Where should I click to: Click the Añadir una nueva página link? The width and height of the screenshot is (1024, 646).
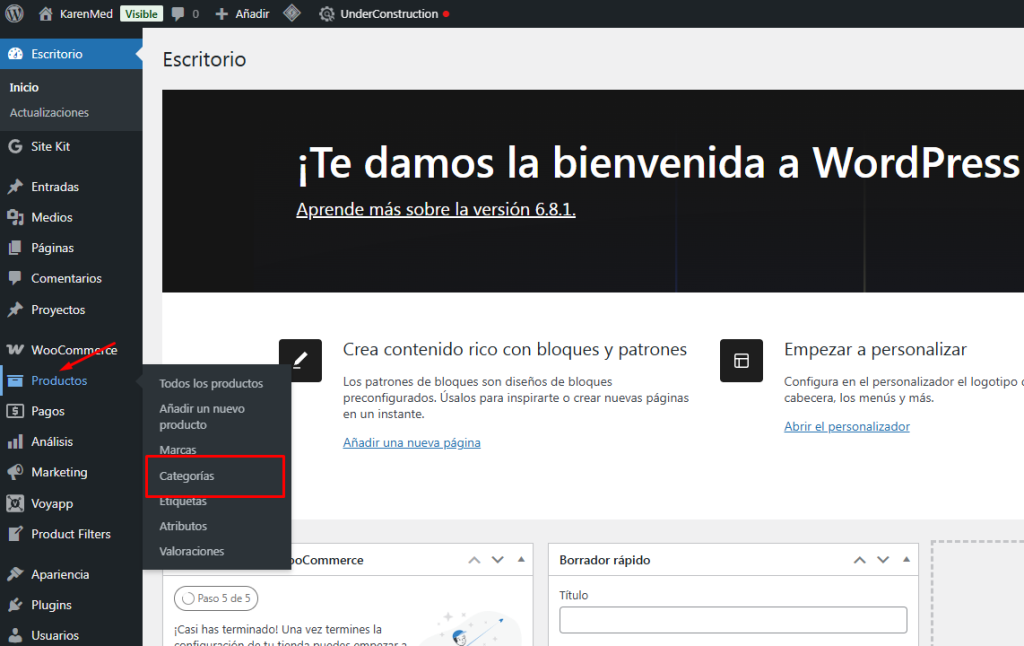(411, 442)
